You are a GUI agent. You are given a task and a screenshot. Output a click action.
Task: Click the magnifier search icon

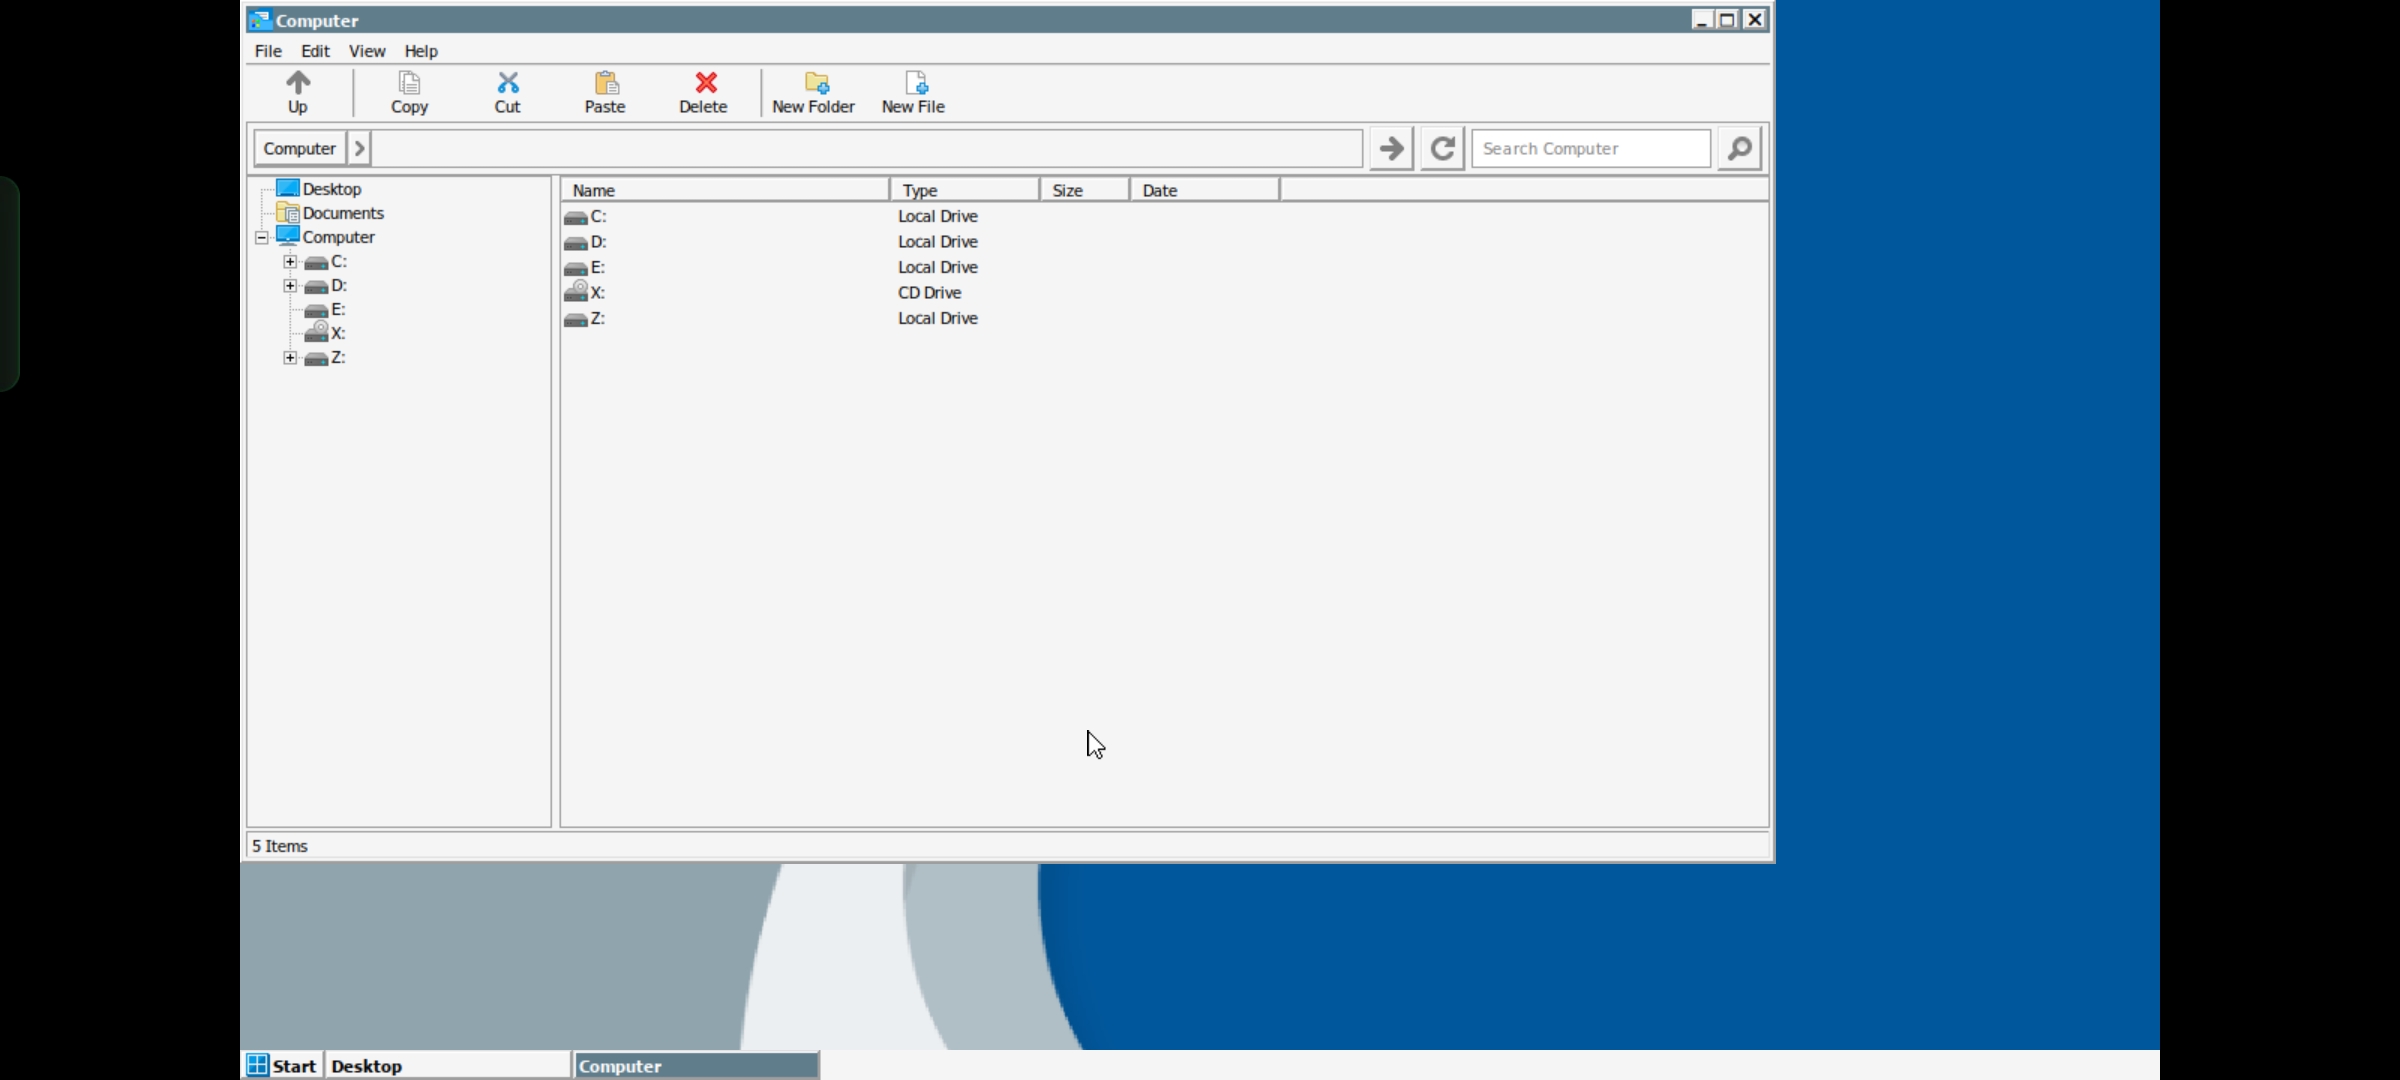tap(1740, 149)
